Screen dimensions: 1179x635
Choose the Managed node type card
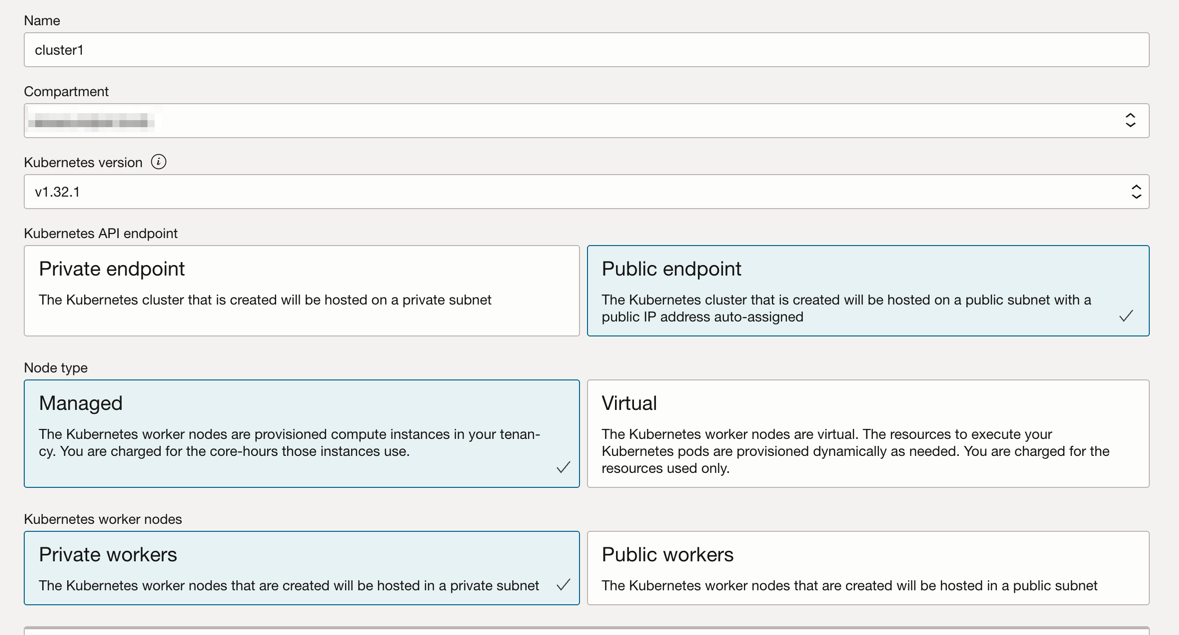click(x=302, y=434)
